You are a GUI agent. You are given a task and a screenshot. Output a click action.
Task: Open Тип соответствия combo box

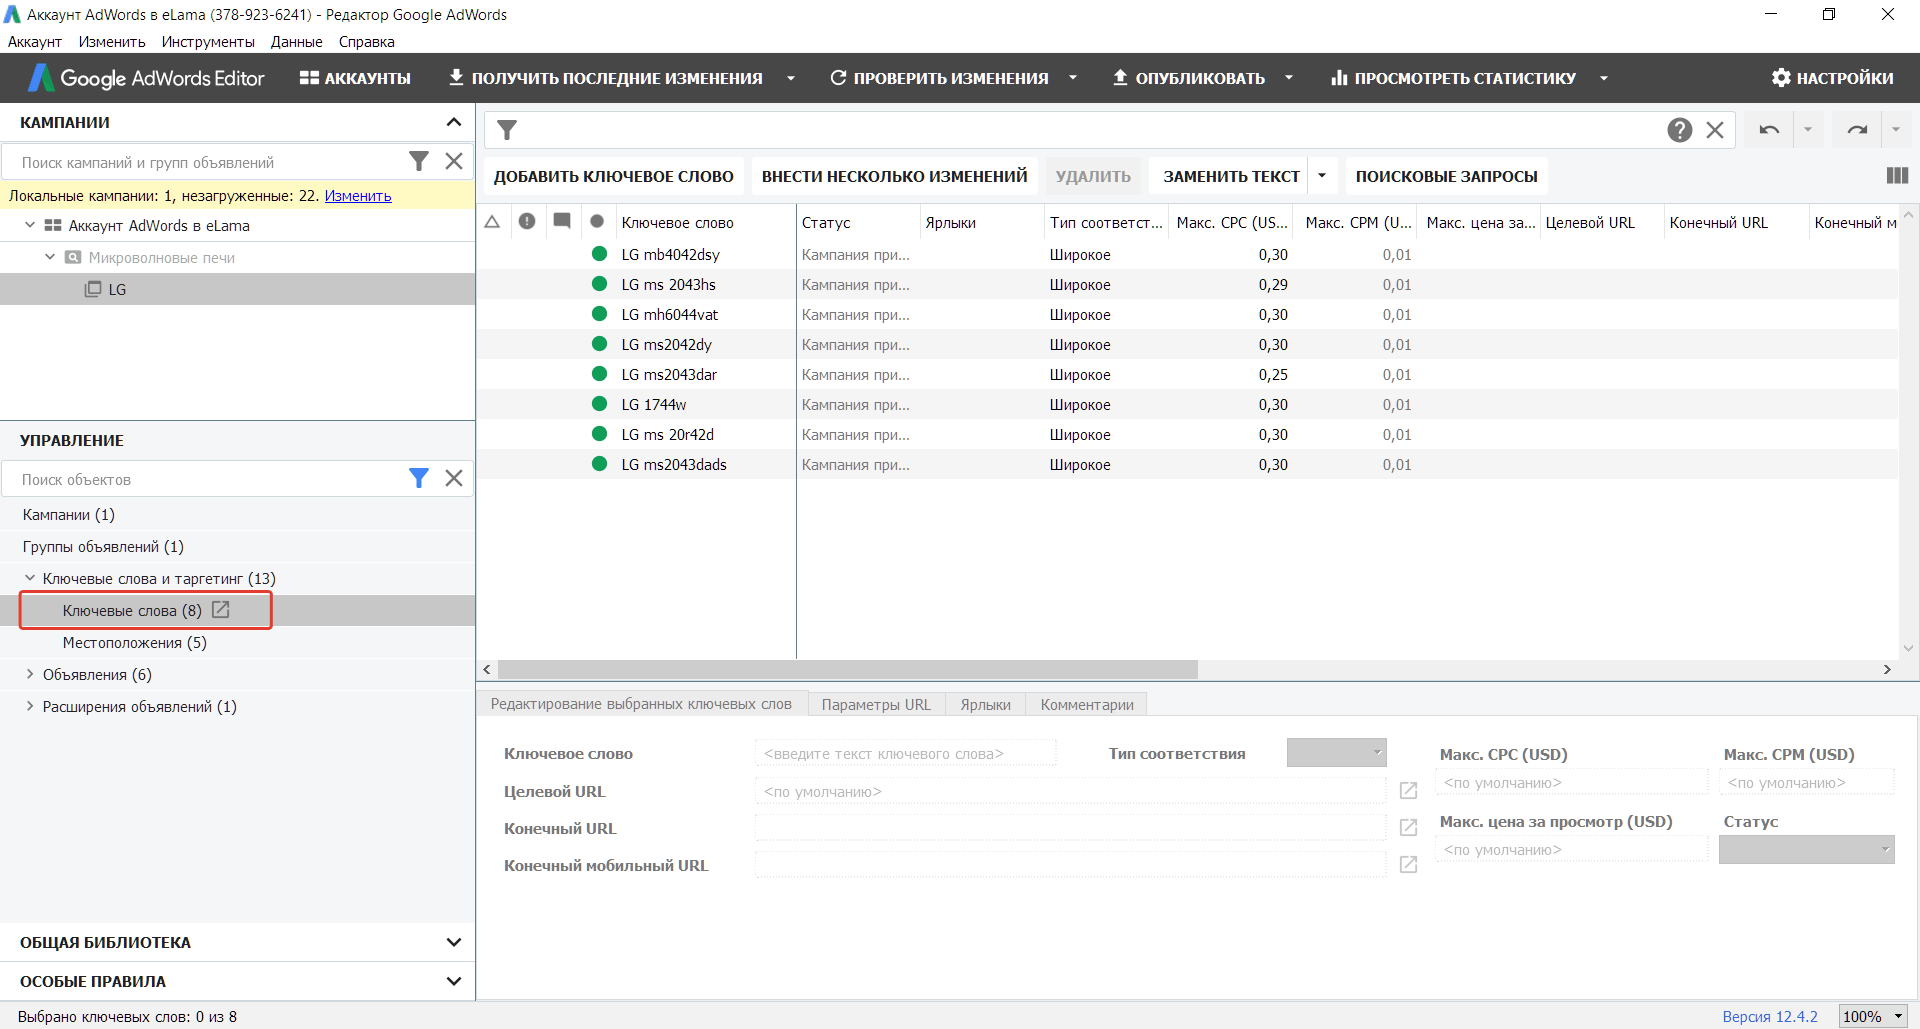[1336, 752]
